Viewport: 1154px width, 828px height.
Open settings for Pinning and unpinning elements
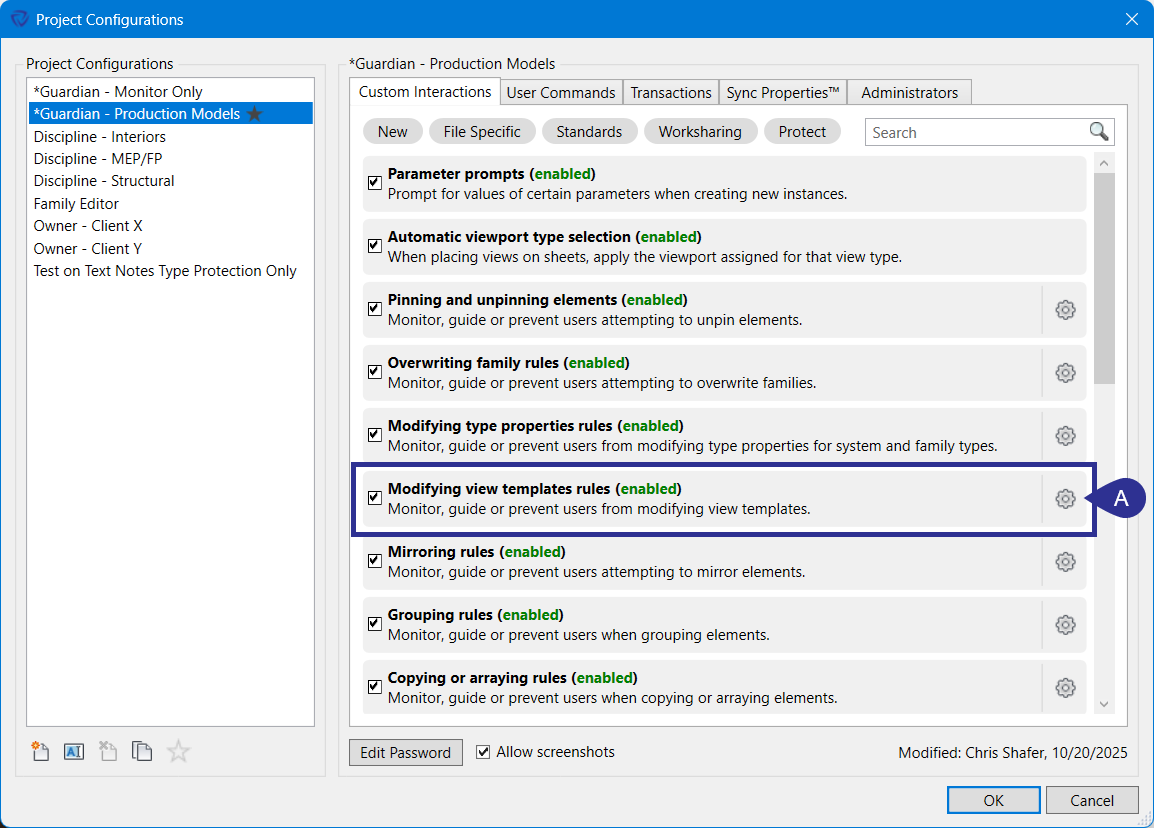click(x=1065, y=310)
